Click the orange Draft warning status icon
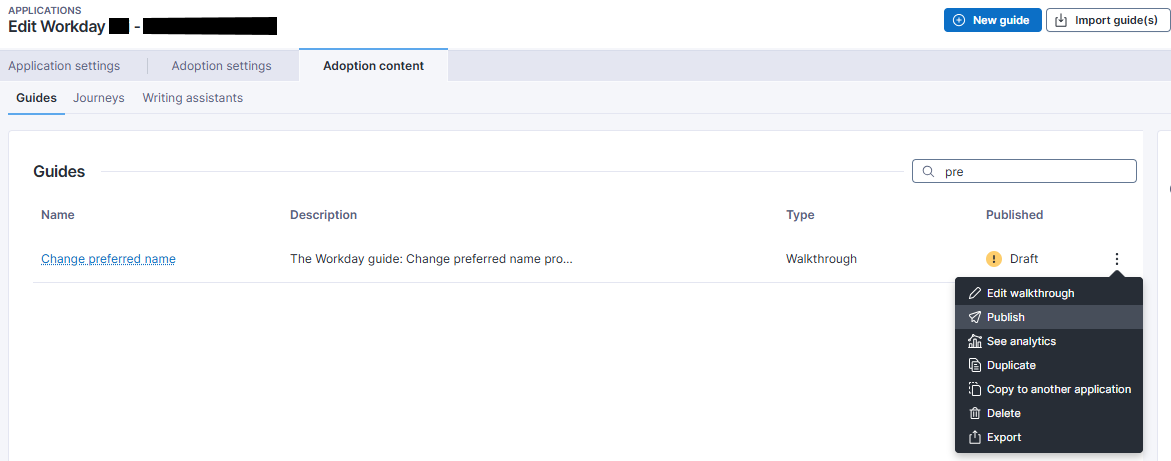This screenshot has width=1171, height=461. [993, 259]
